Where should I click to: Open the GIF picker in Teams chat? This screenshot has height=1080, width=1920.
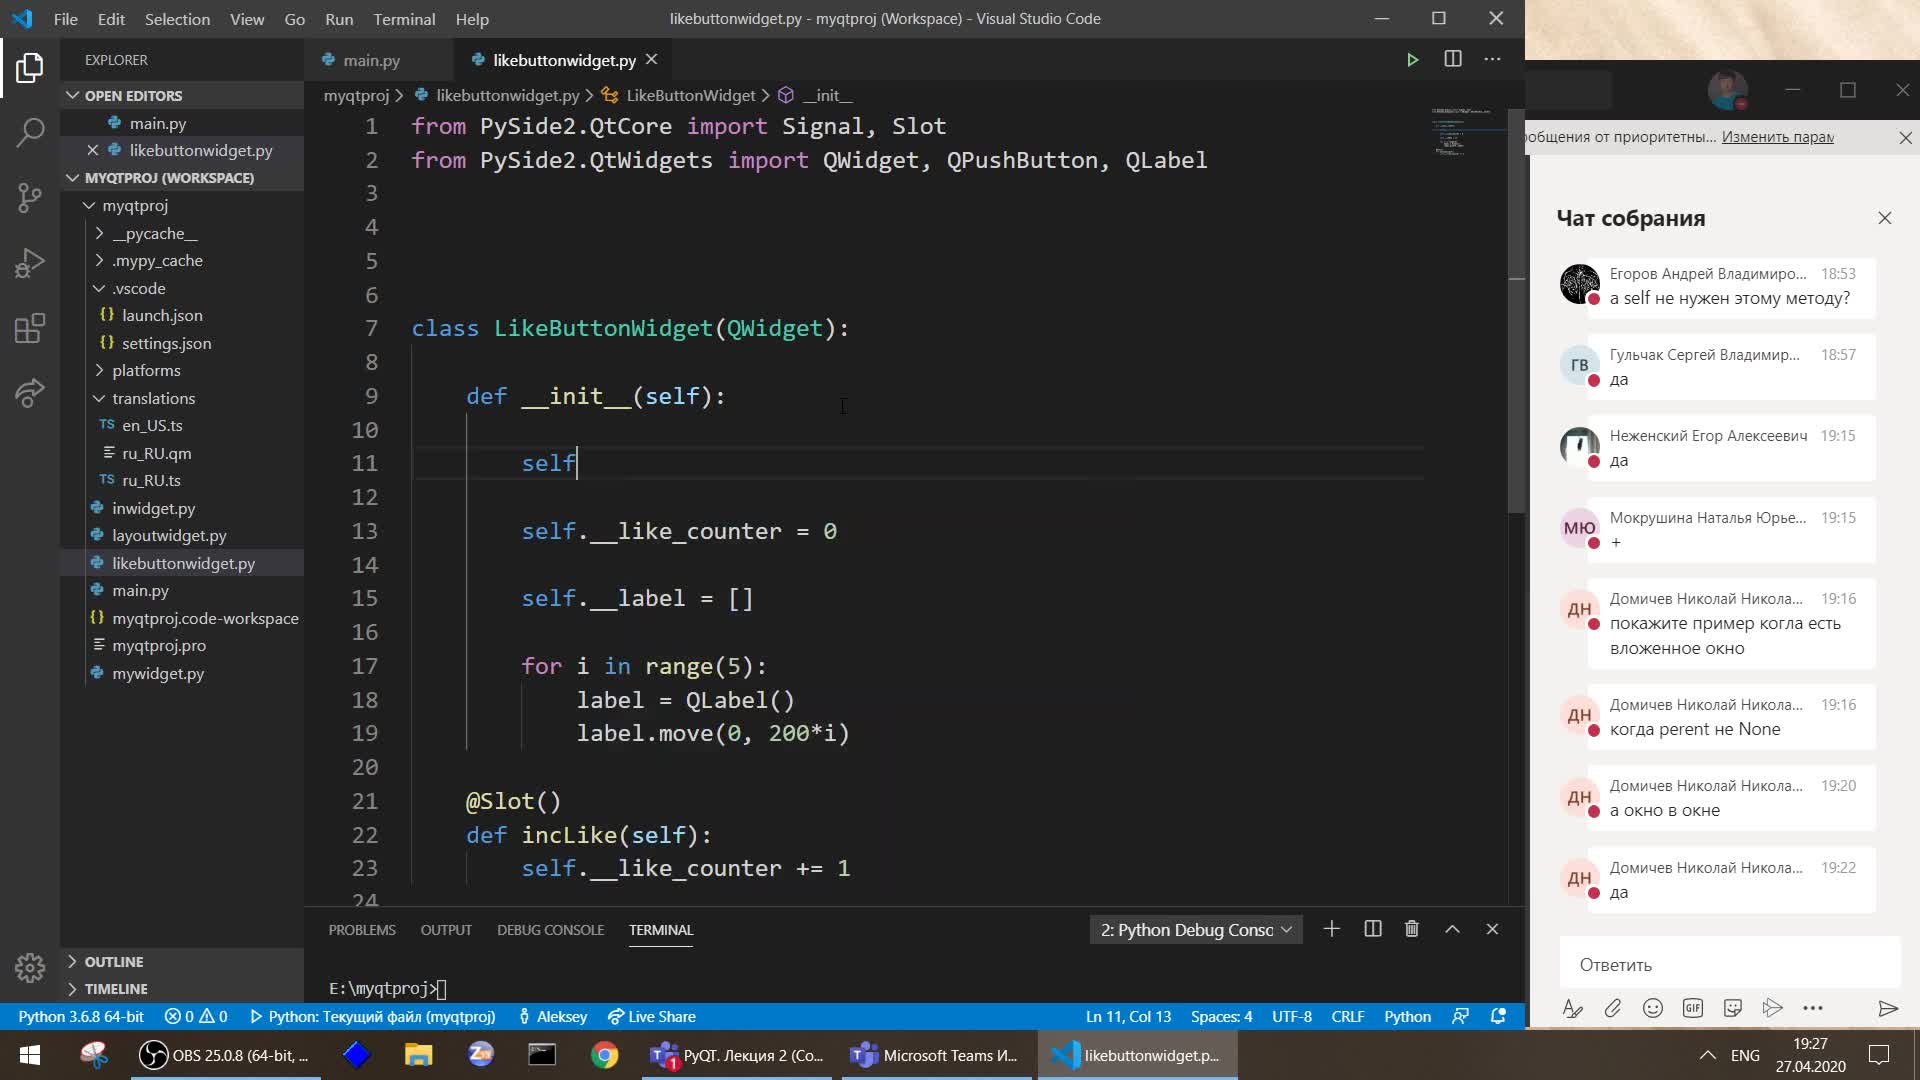coord(1693,1008)
